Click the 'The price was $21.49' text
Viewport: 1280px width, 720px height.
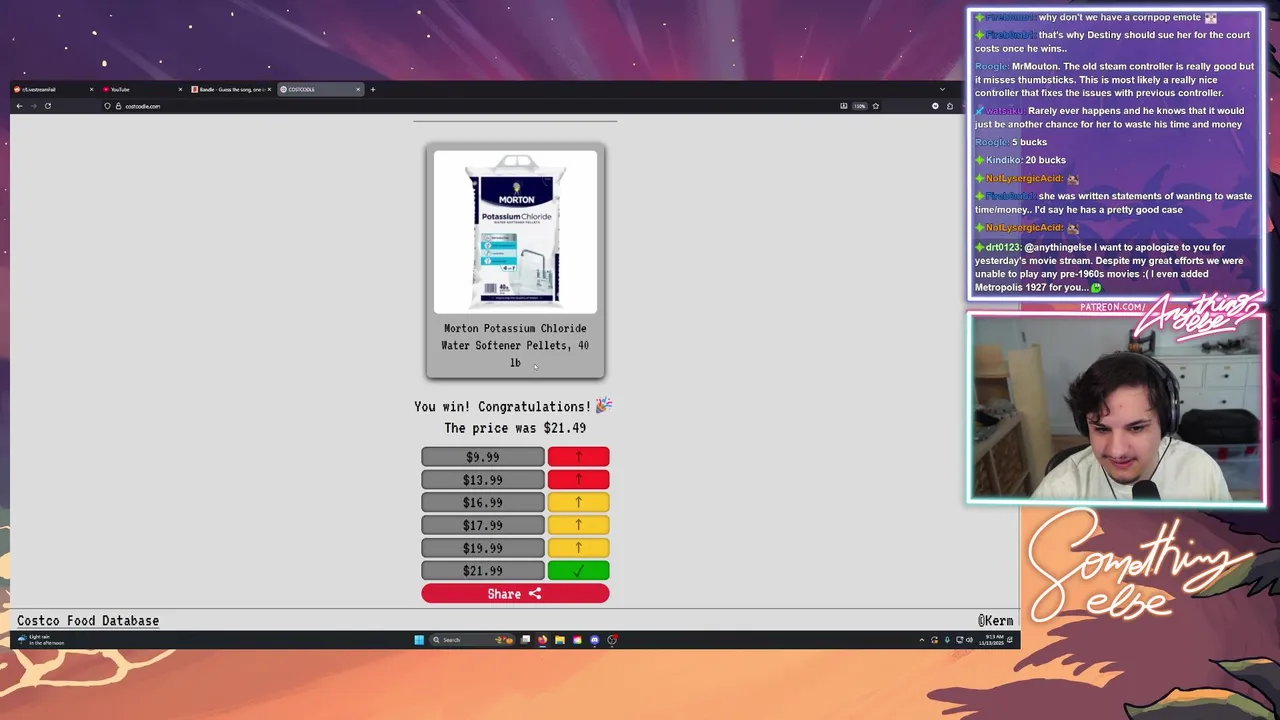tap(515, 428)
